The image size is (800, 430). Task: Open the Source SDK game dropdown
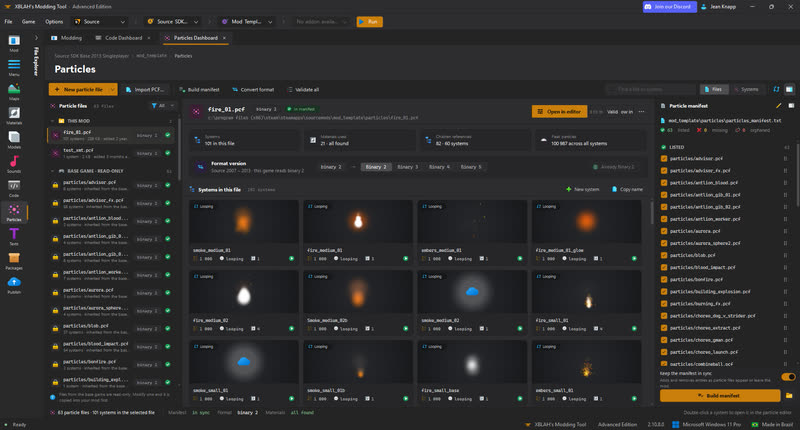tap(172, 22)
